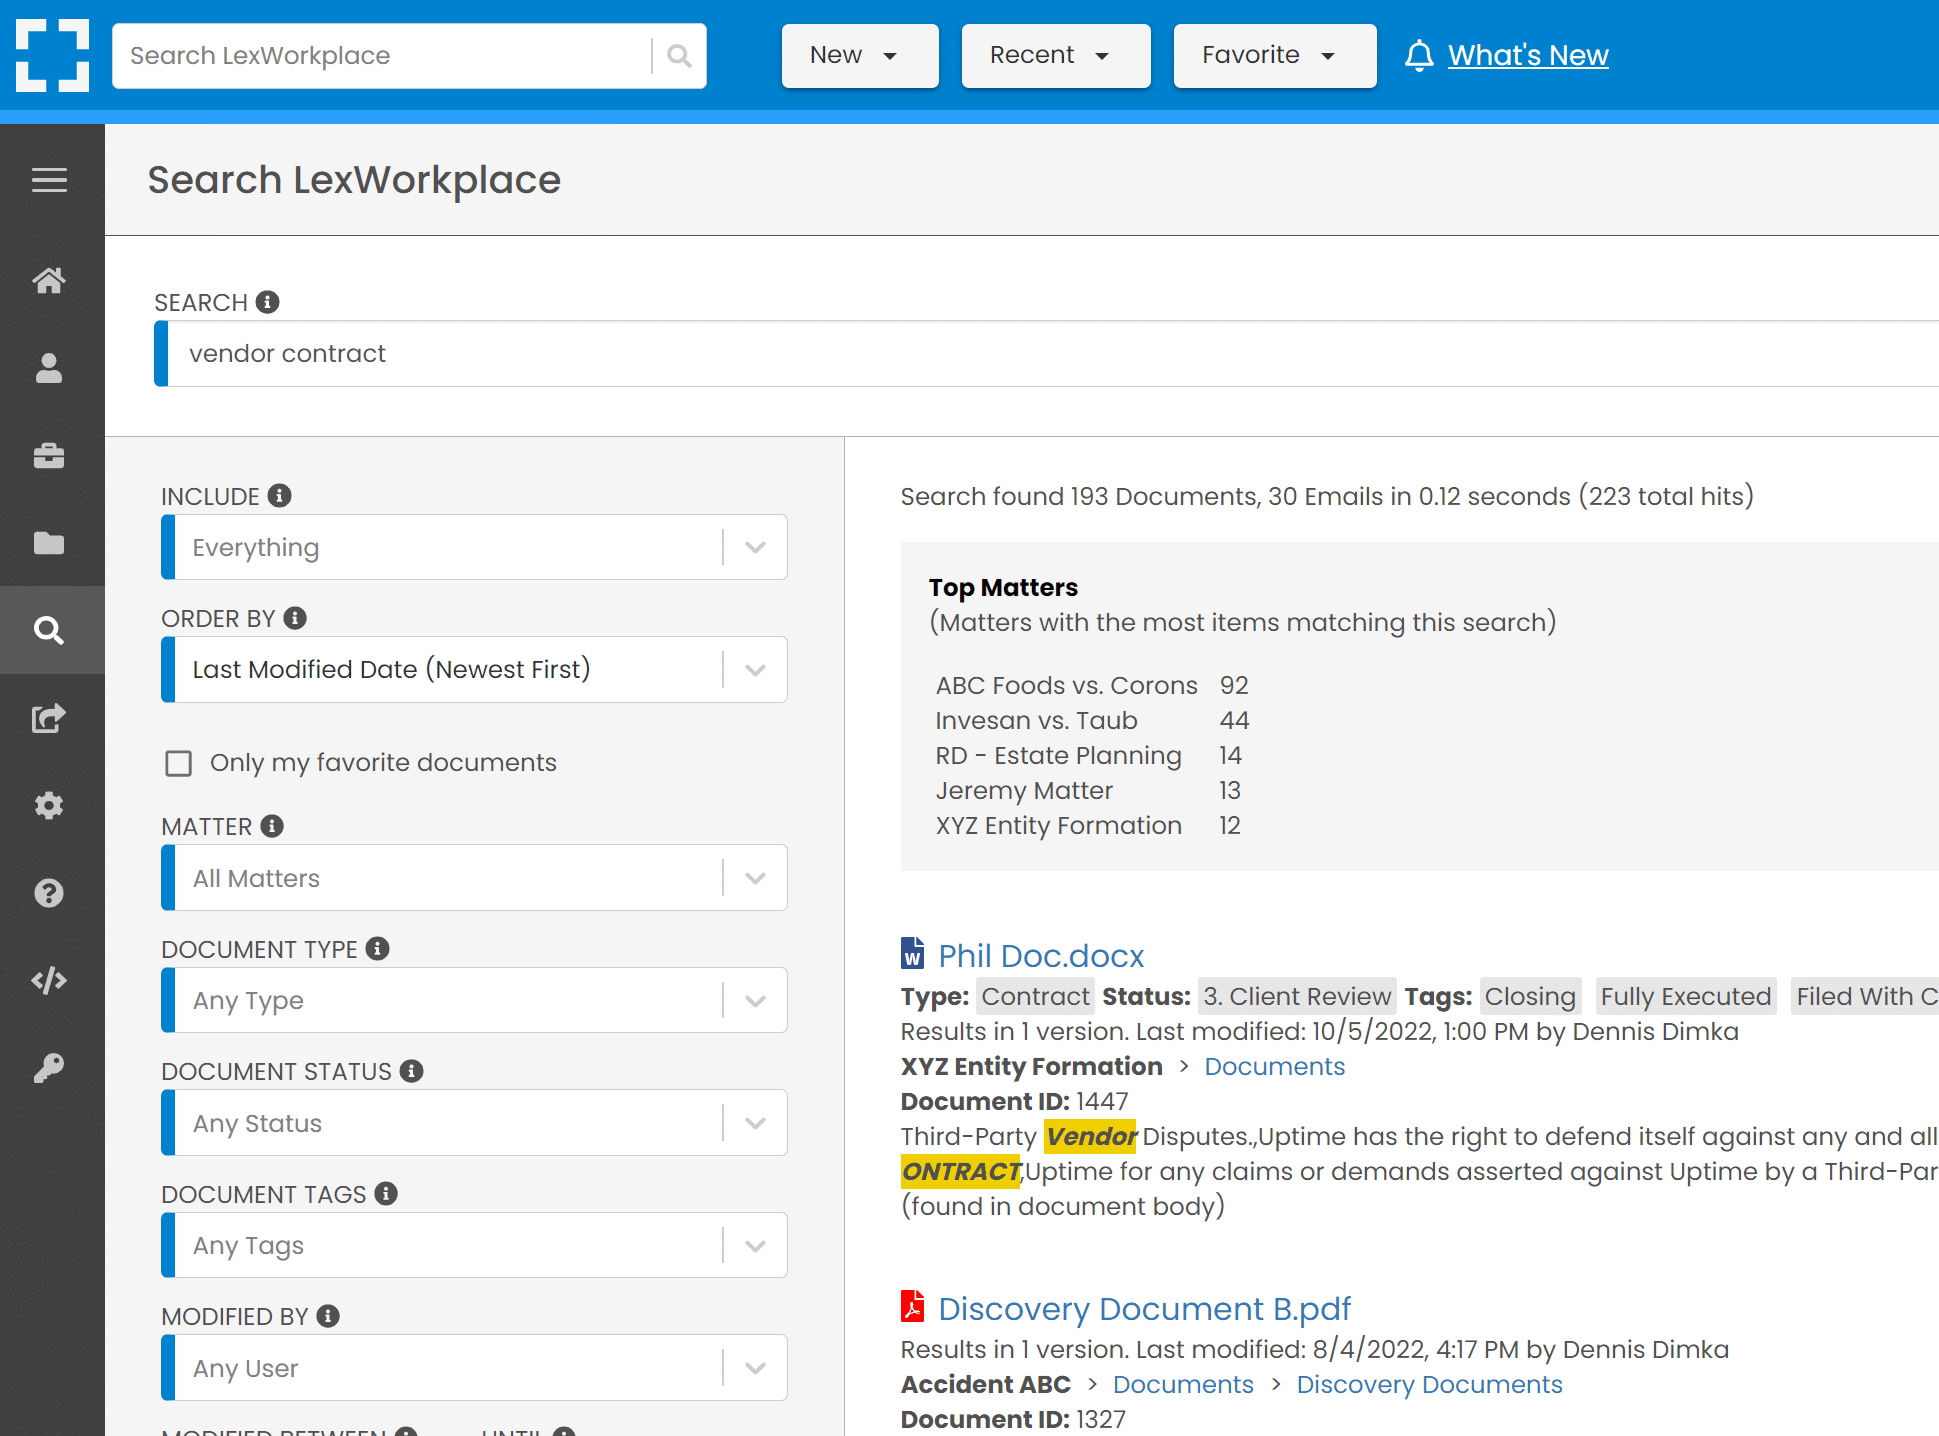Screen dimensions: 1939x1436
Task: Click the key icon in sidebar
Action: [x=49, y=1068]
